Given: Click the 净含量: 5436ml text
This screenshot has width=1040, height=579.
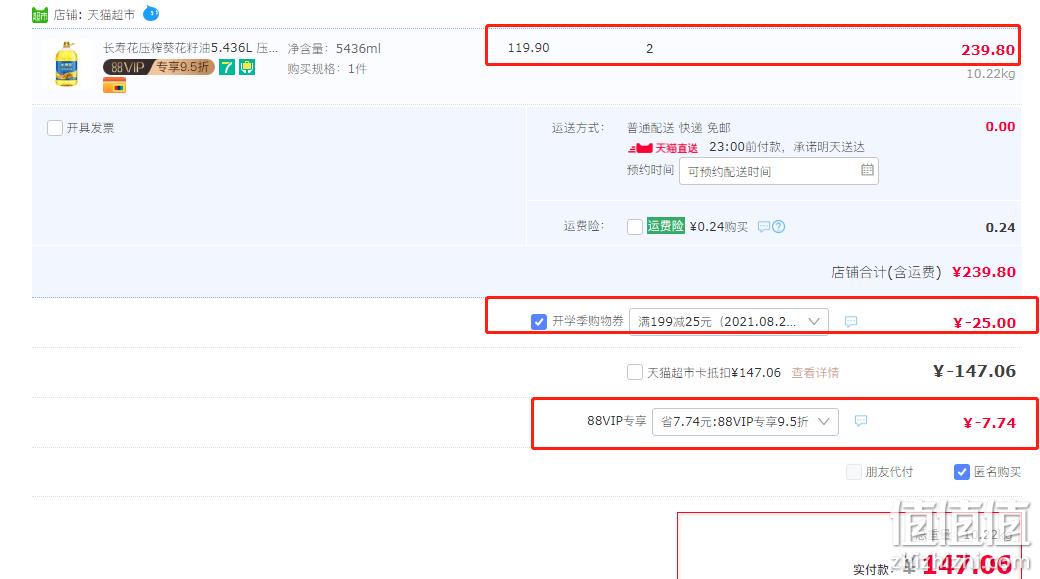Looking at the screenshot, I should 334,48.
